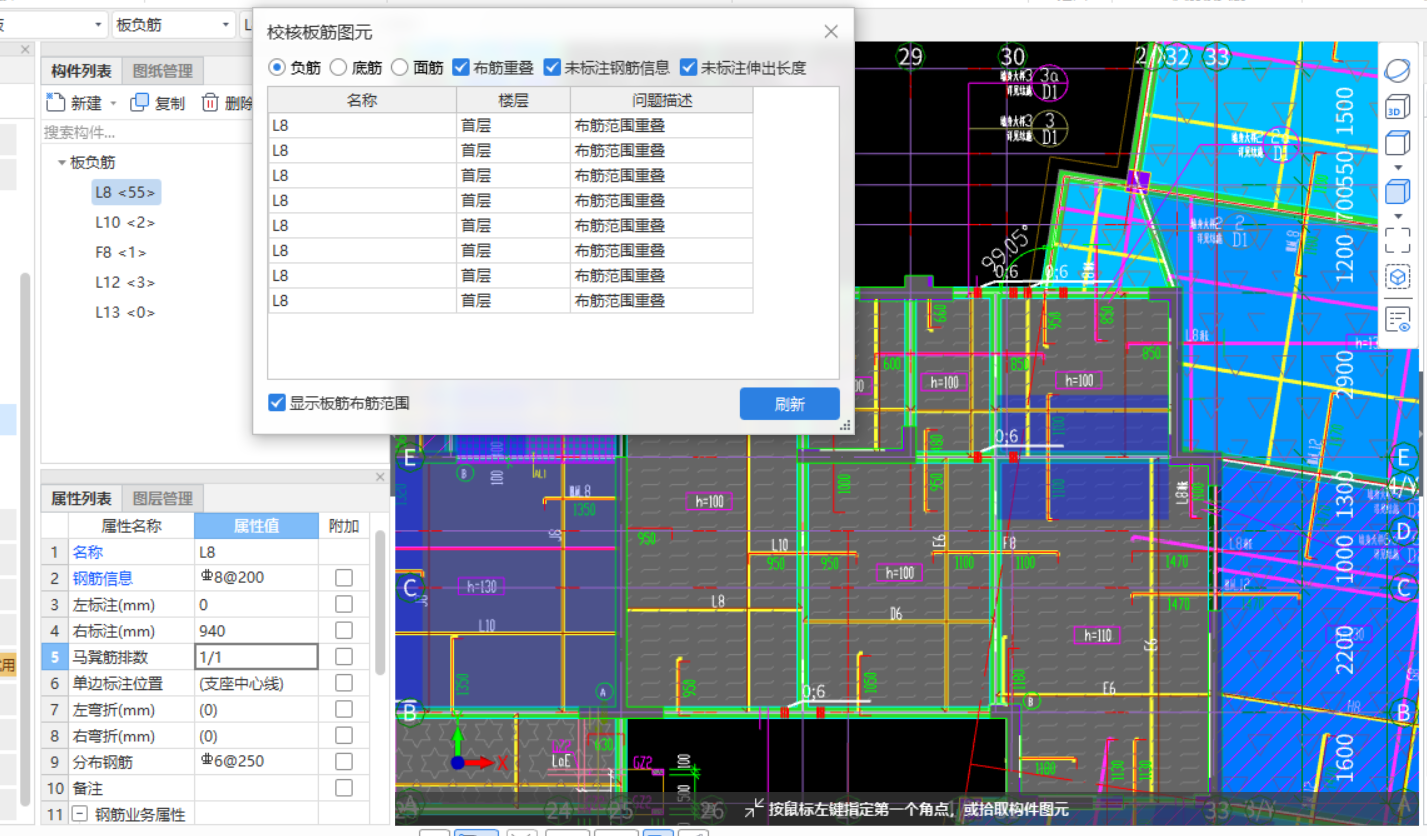Close the 校核板筋图元 dialog

(831, 32)
